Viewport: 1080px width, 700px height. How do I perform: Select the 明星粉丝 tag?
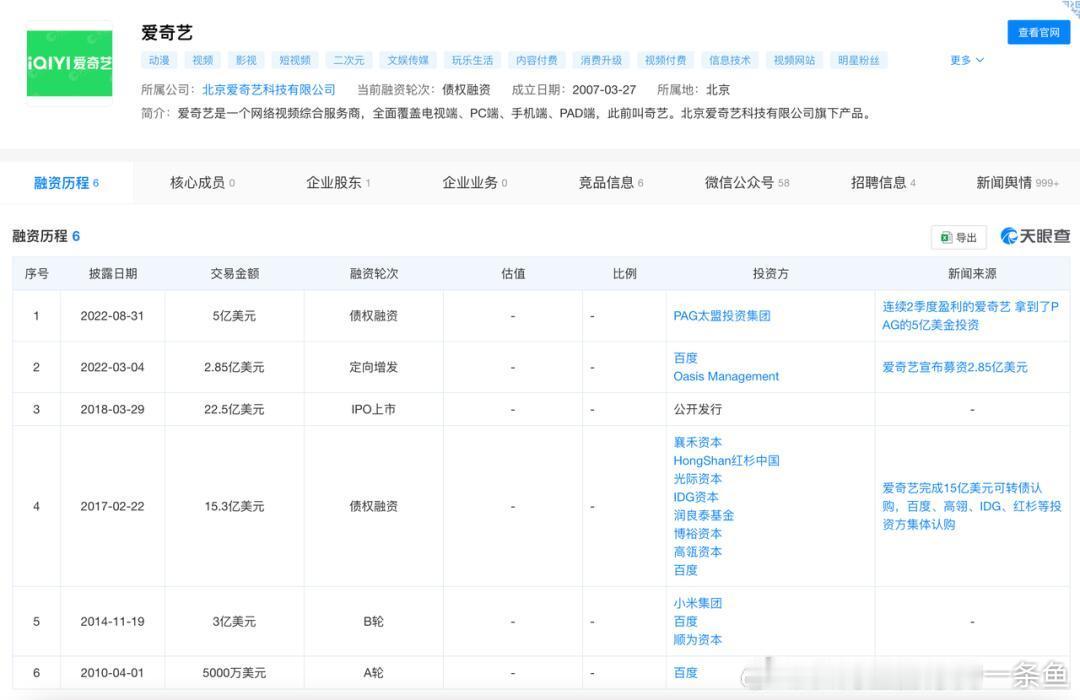tap(859, 61)
